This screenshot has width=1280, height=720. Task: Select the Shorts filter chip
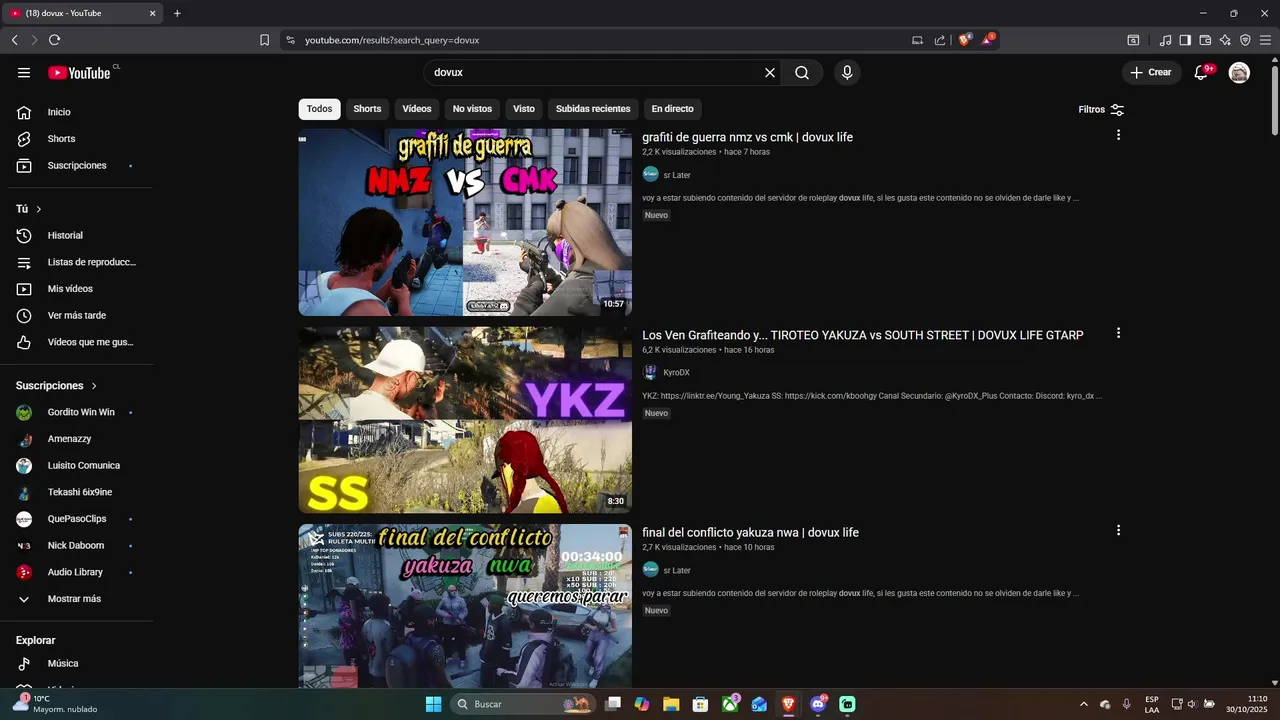367,109
